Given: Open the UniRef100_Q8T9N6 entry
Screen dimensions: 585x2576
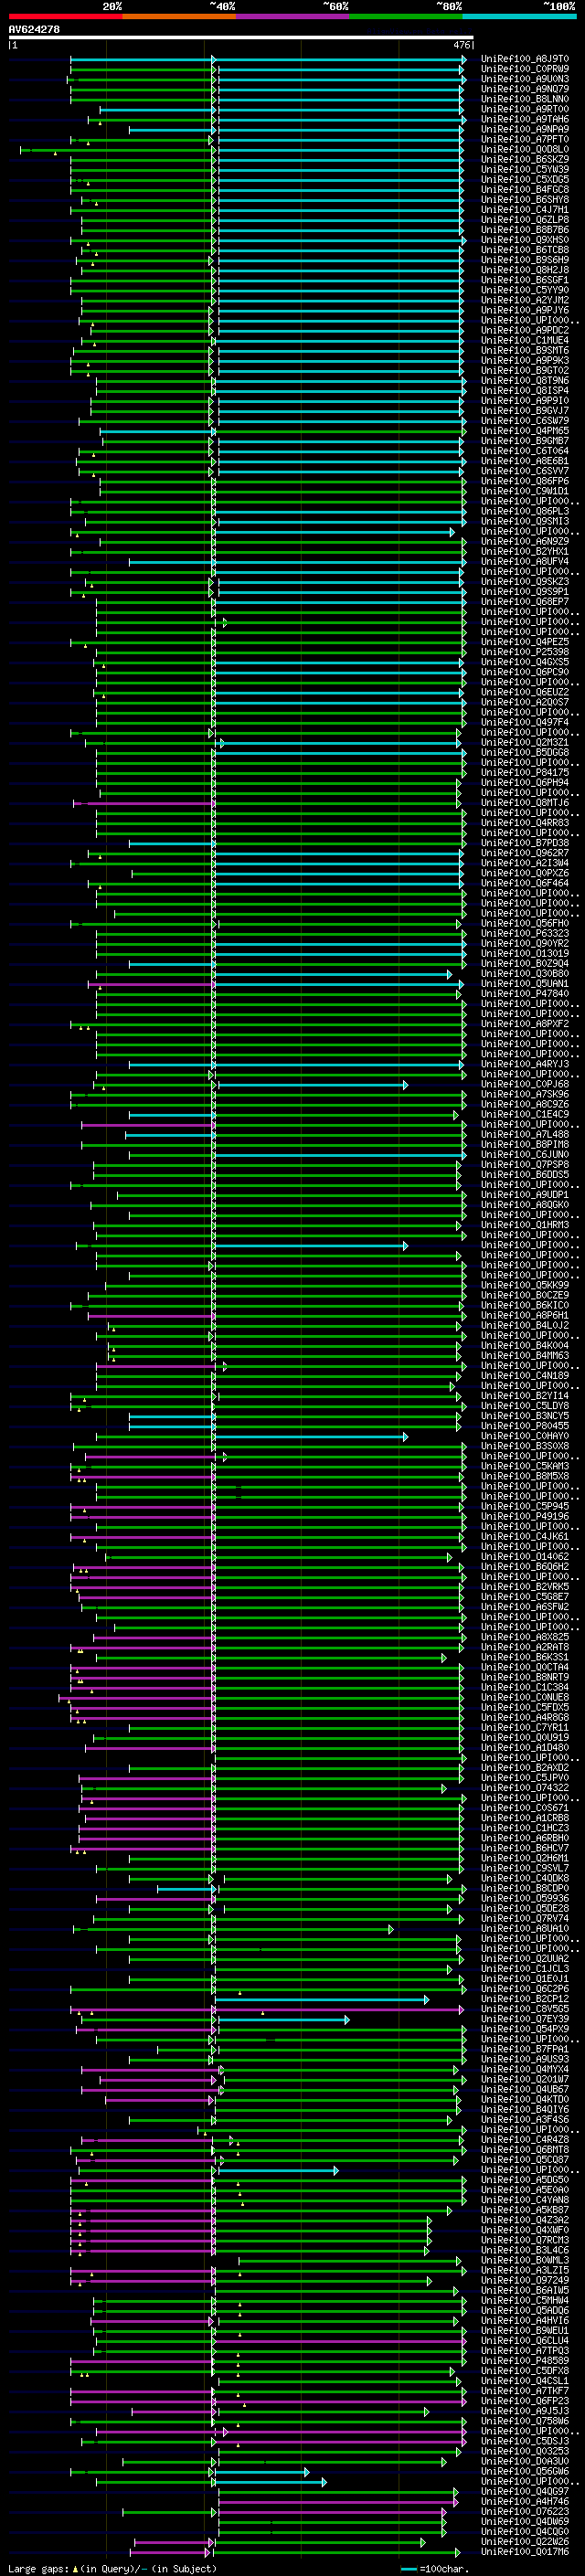Looking at the screenshot, I should [525, 380].
